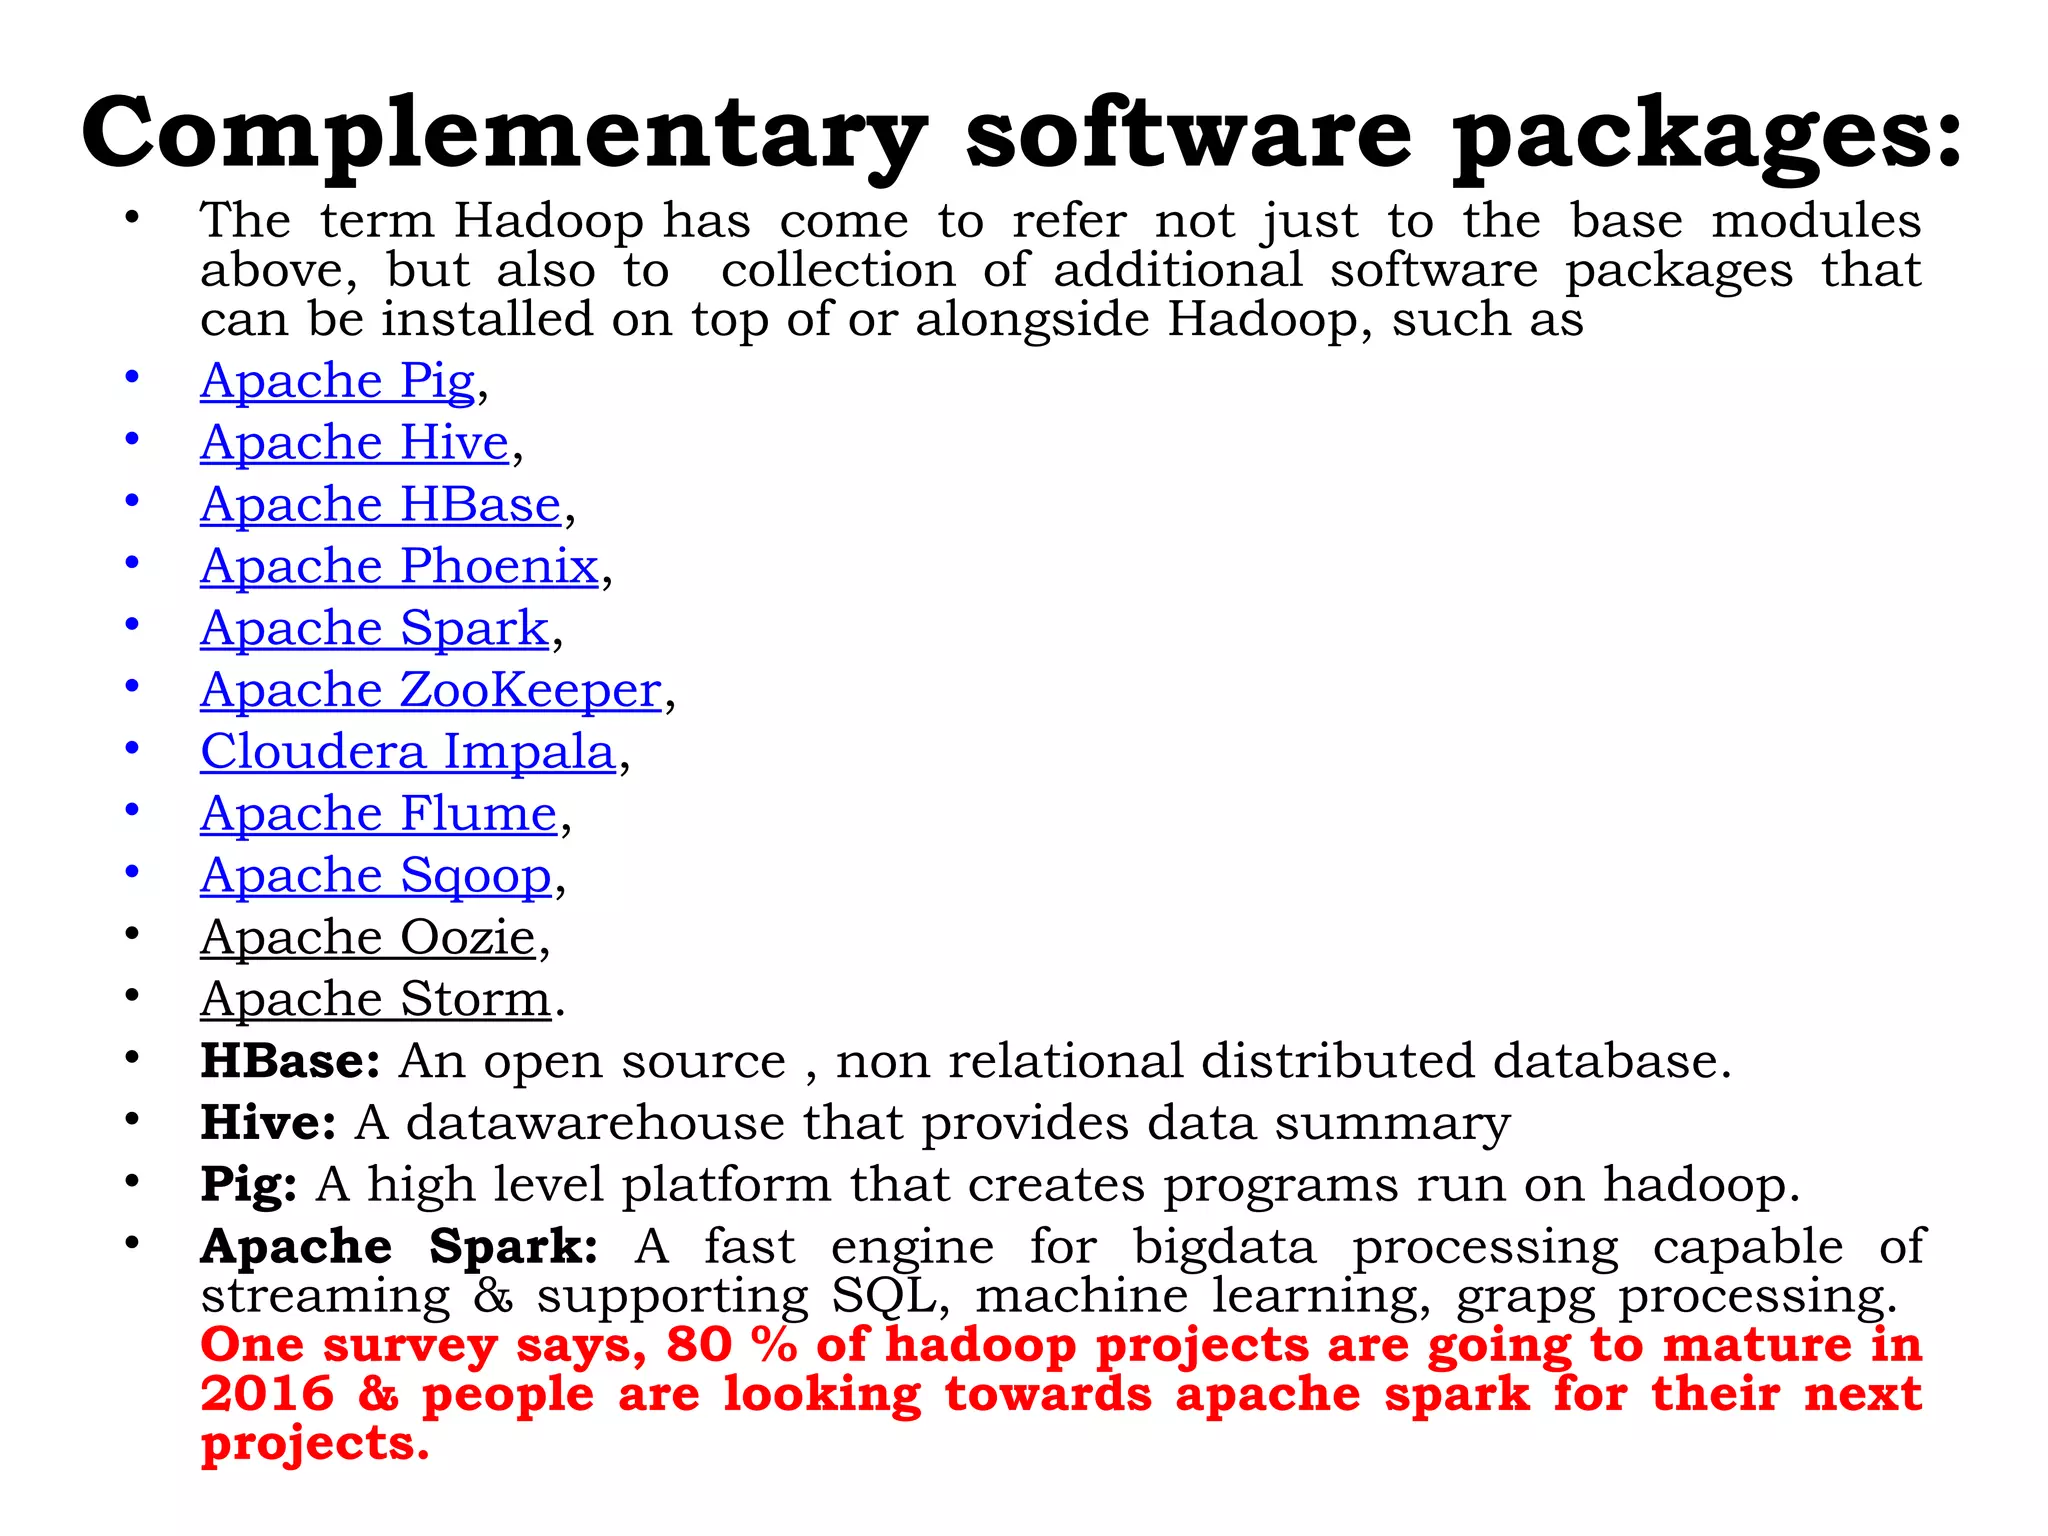Image resolution: width=2048 pixels, height=1536 pixels.
Task: Click the line starting 'The term Hadoop has come'
Action: tap(1061, 222)
